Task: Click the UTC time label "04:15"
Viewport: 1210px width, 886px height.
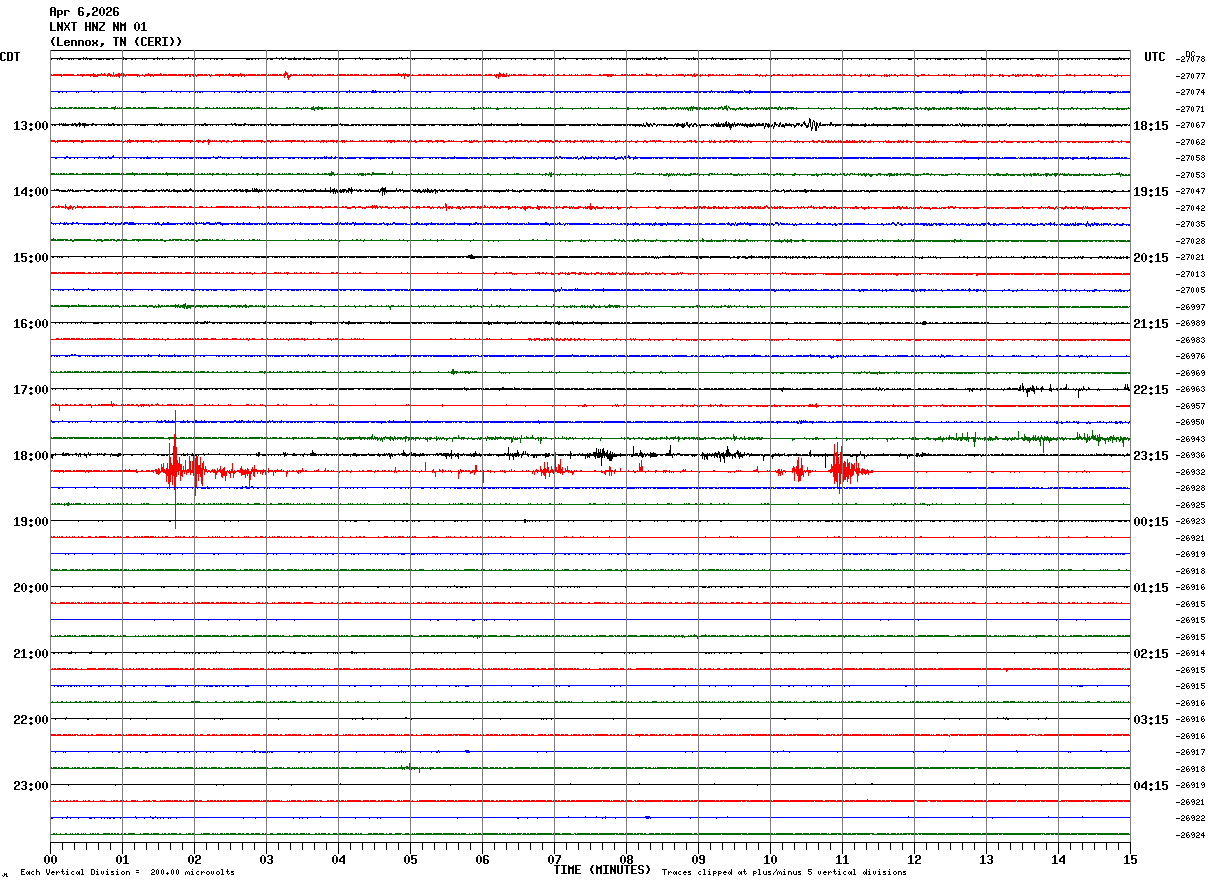Action: (x=1151, y=786)
